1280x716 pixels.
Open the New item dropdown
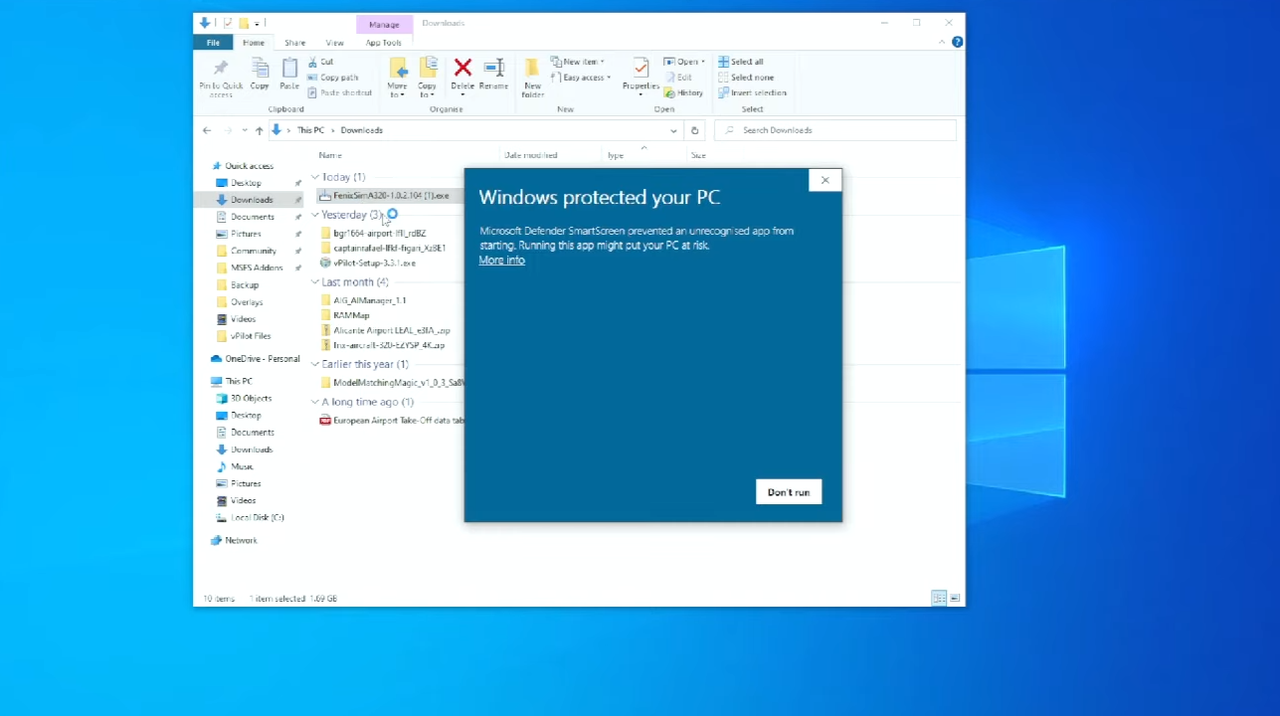point(577,62)
